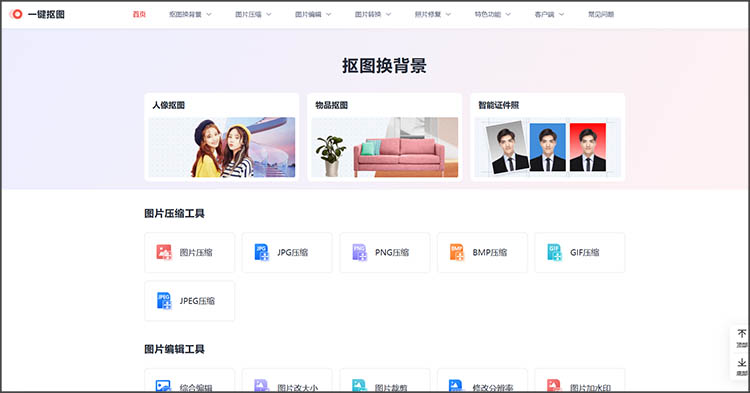Viewport: 750px width, 393px height.
Task: Open the JPG压缩 tool icon
Action: pos(262,252)
